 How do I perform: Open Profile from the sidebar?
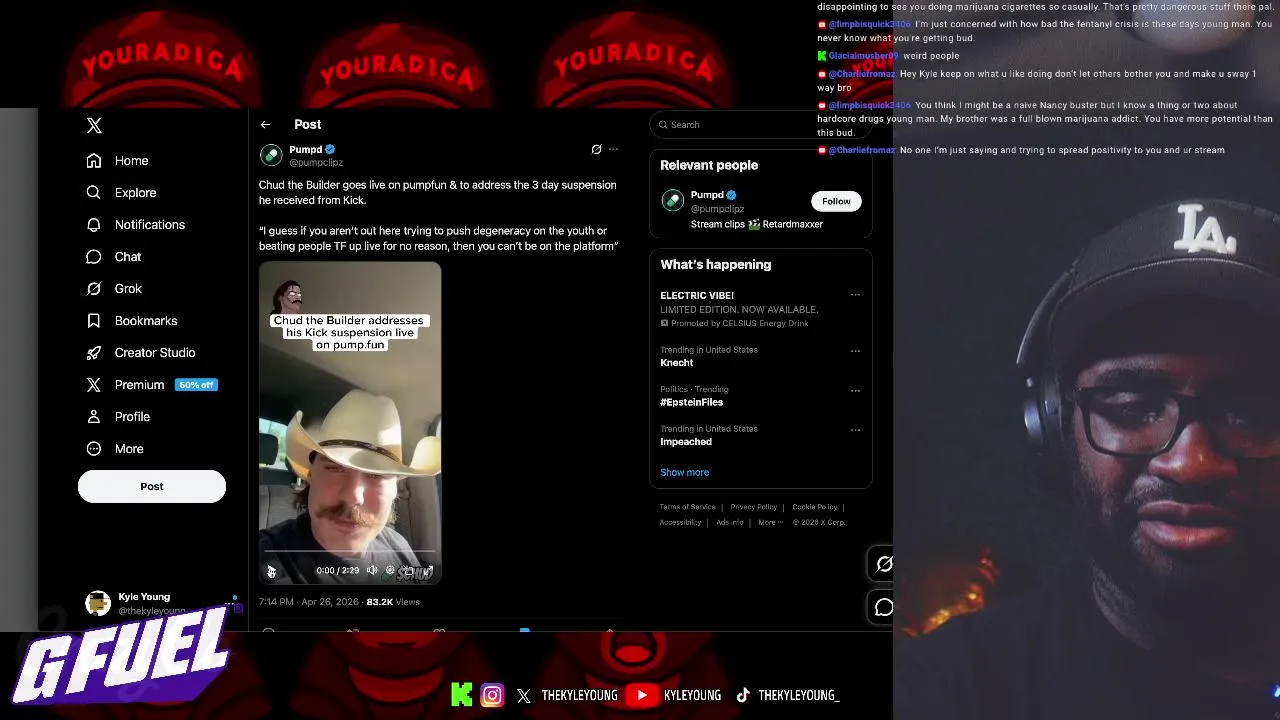[x=118, y=417]
